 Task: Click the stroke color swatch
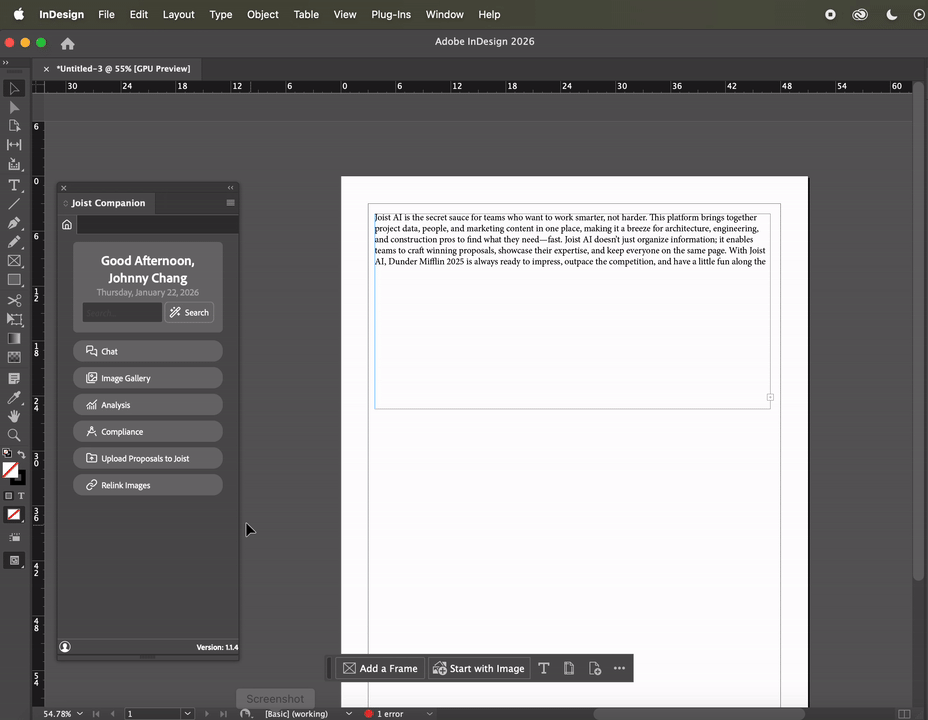pos(20,478)
